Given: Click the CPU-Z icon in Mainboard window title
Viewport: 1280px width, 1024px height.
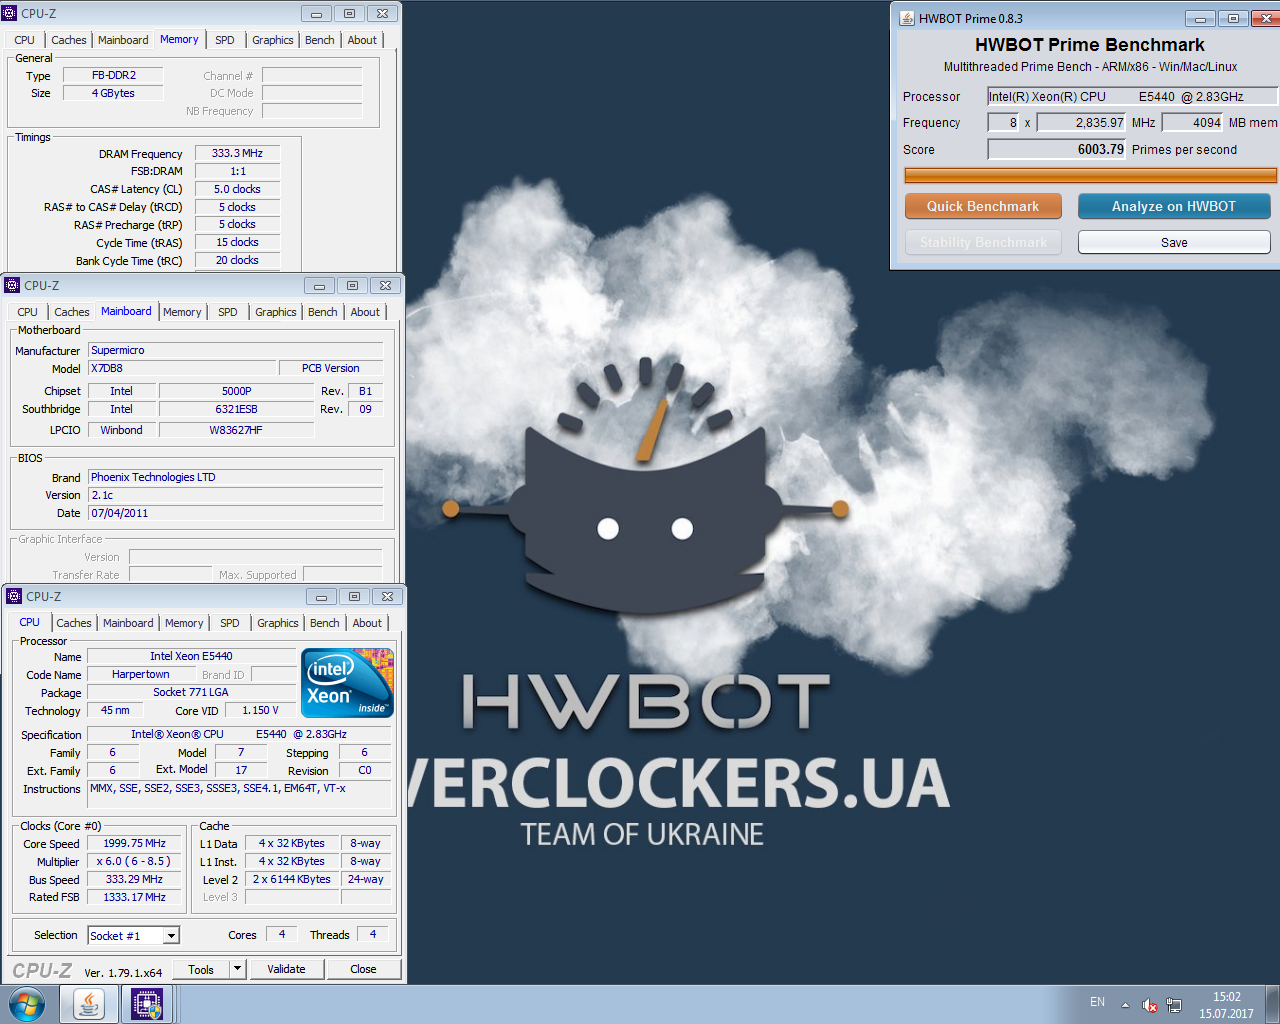Looking at the screenshot, I should pos(13,285).
